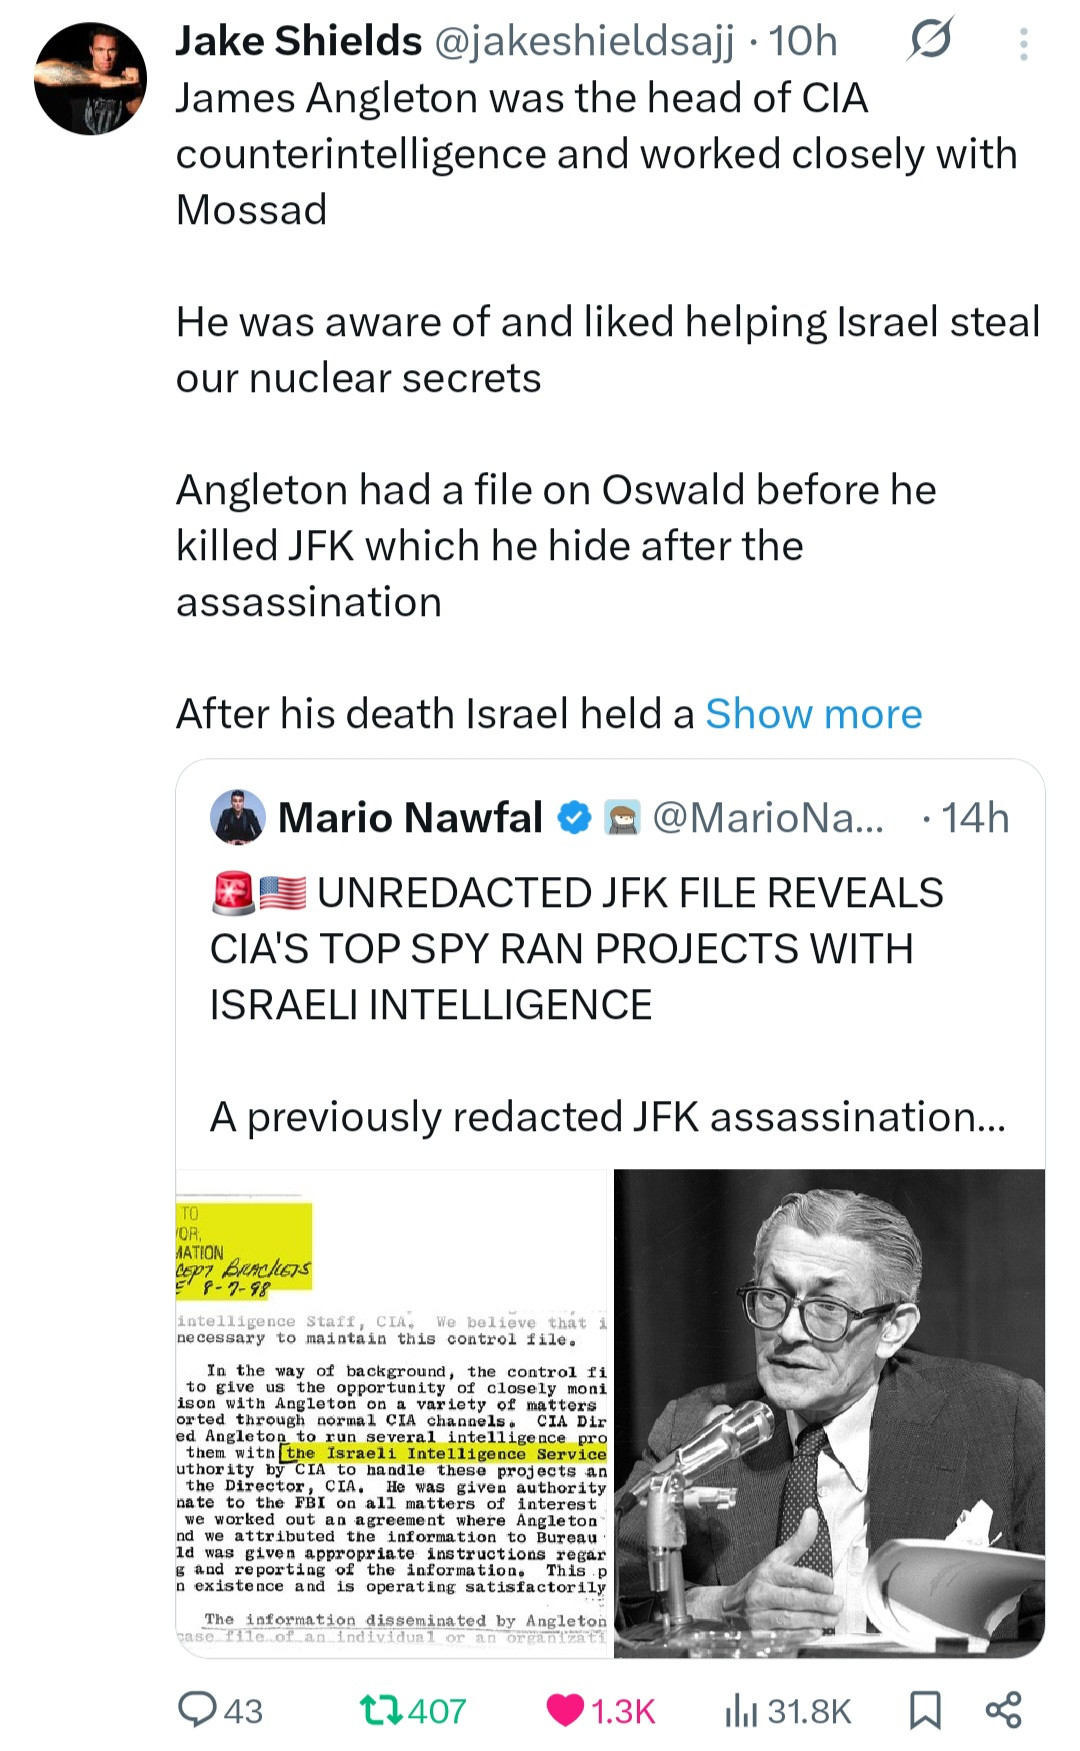Open Mario Nawfal's name in quoted tweet

(x=410, y=818)
